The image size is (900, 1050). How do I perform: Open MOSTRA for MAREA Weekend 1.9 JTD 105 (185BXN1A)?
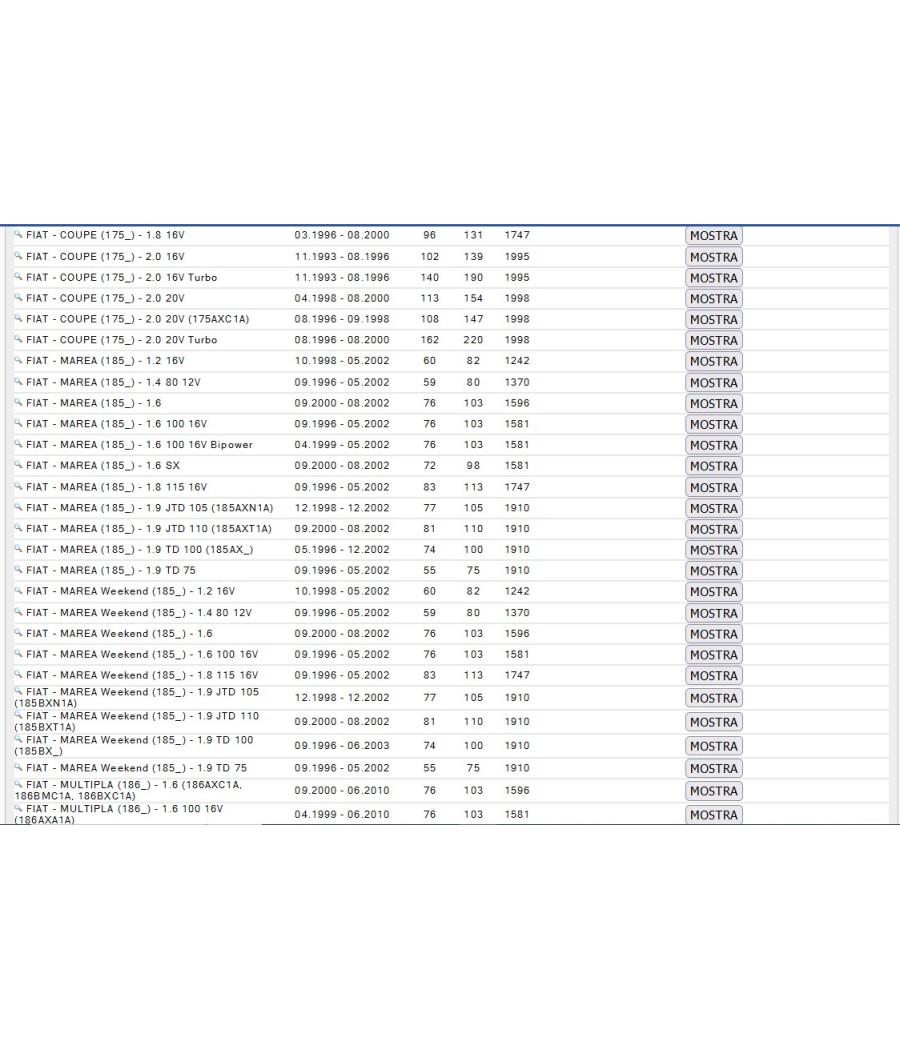714,698
